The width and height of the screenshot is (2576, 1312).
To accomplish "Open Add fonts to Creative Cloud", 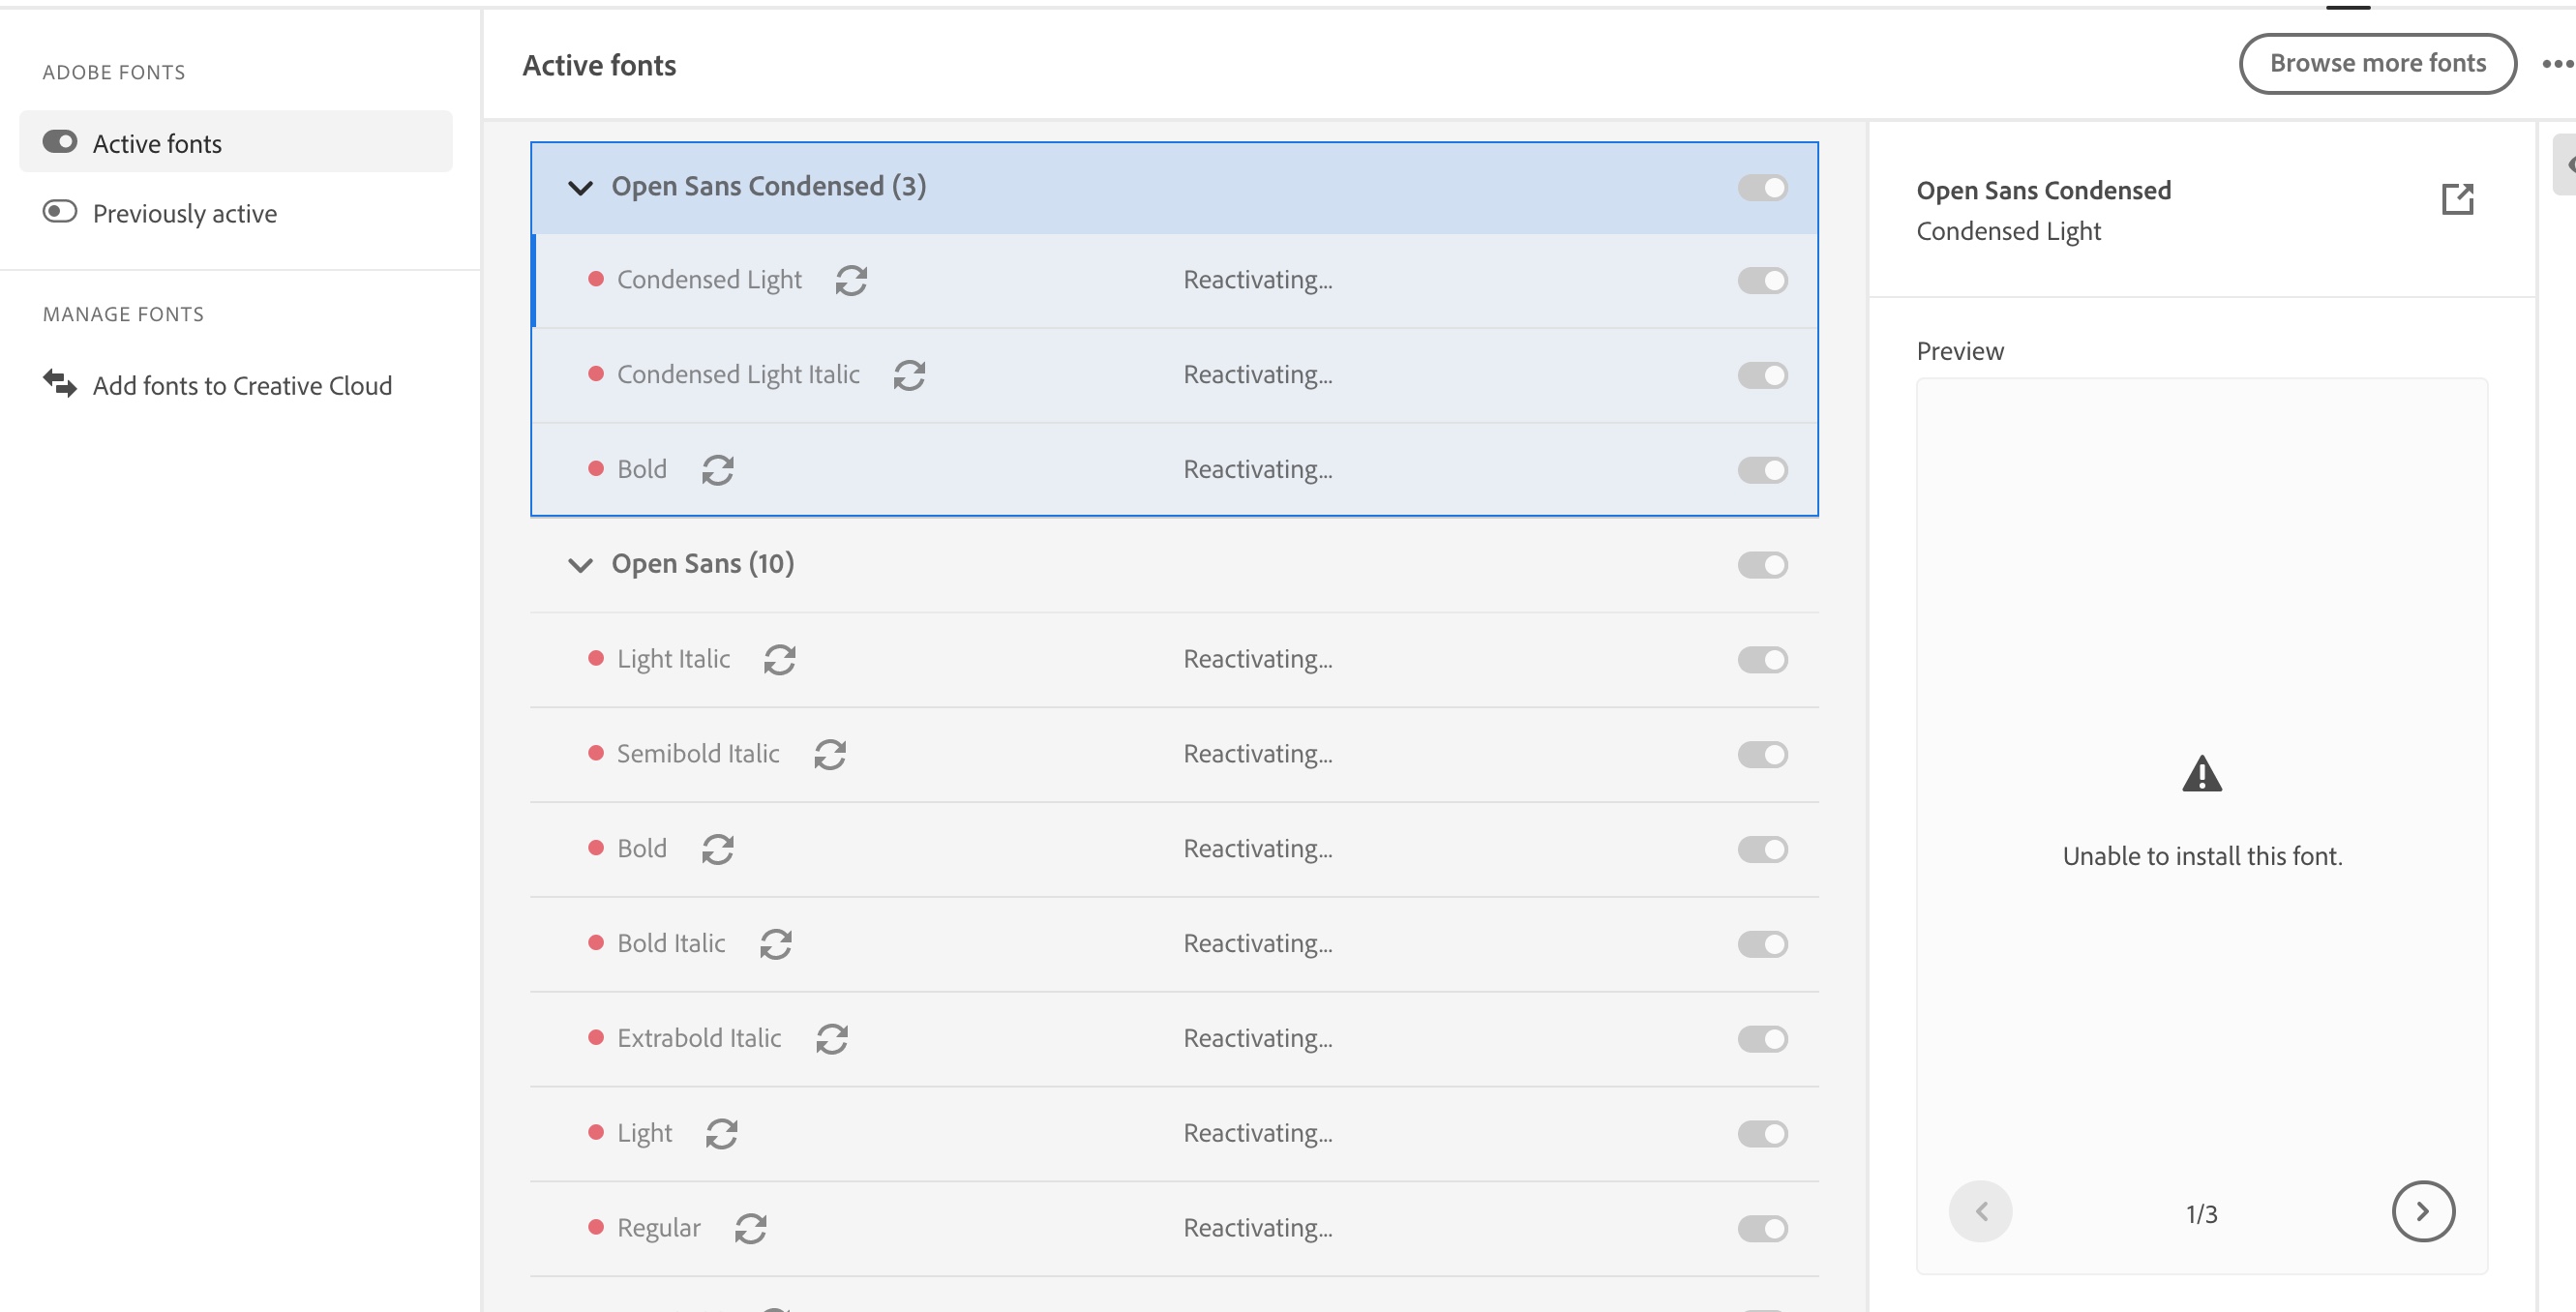I will 243,385.
